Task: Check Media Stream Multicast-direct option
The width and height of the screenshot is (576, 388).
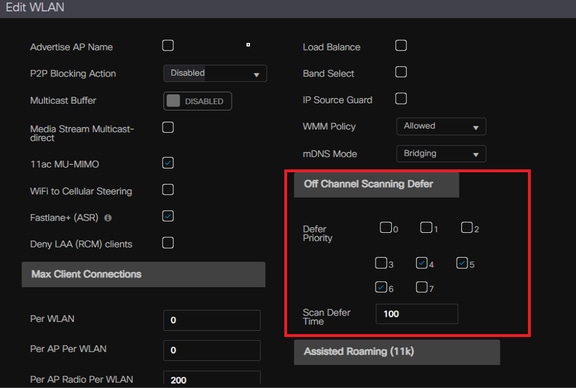Action: click(168, 127)
